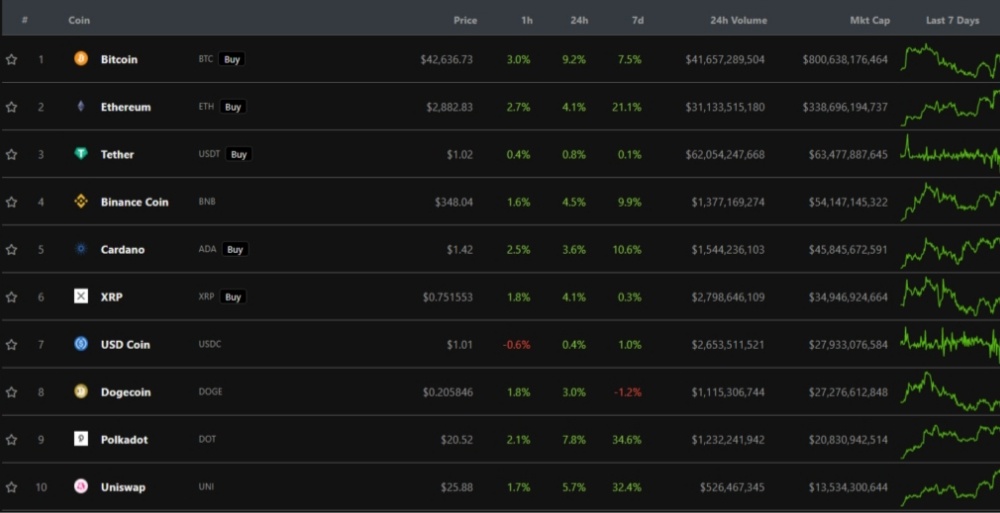Image resolution: width=1000 pixels, height=513 pixels.
Task: Open the Cardano name link
Action: pos(122,249)
